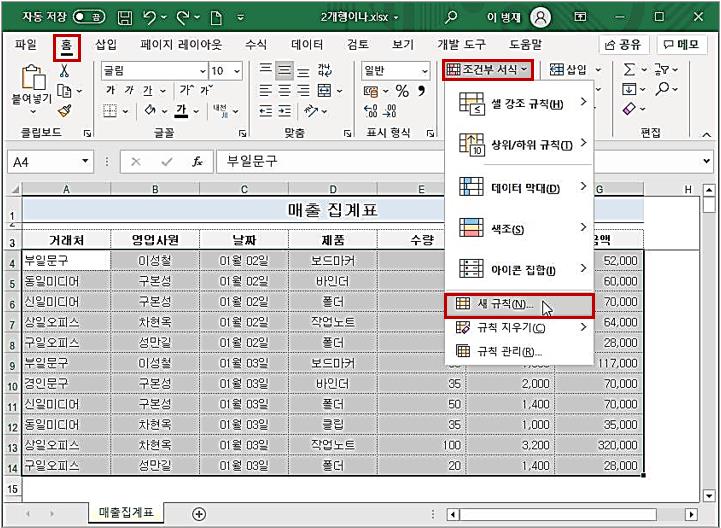Choose 새 규칙 menu item
Screen dimensions: 721x528
pyautogui.click(x=519, y=304)
